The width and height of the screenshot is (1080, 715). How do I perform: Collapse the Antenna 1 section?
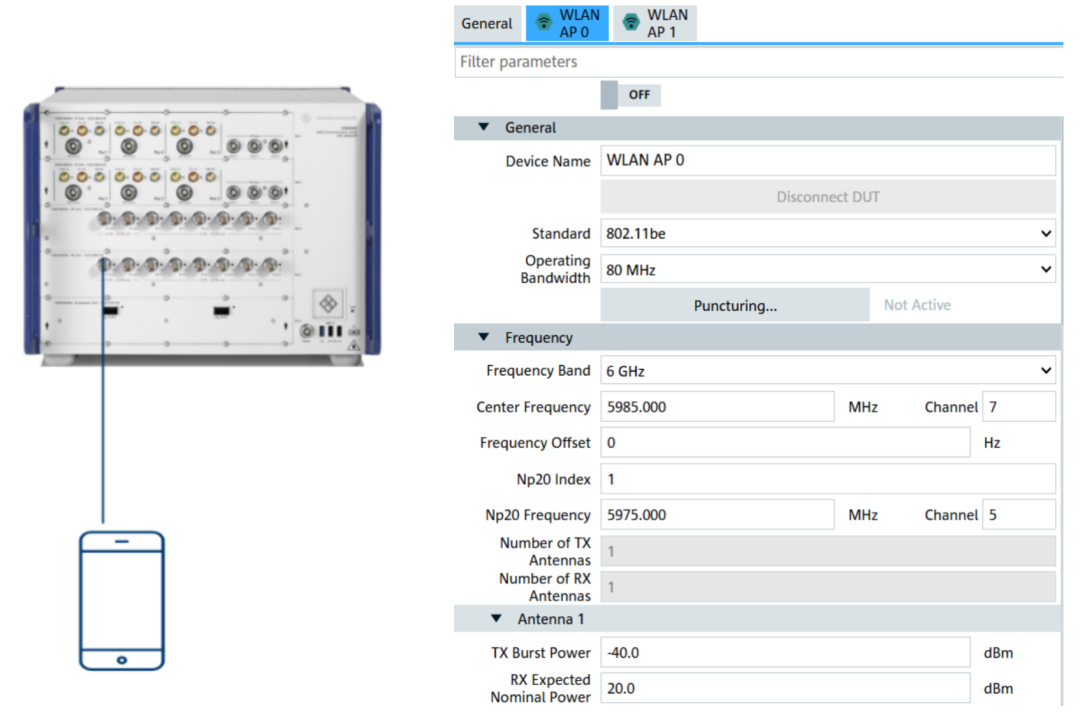tap(497, 619)
